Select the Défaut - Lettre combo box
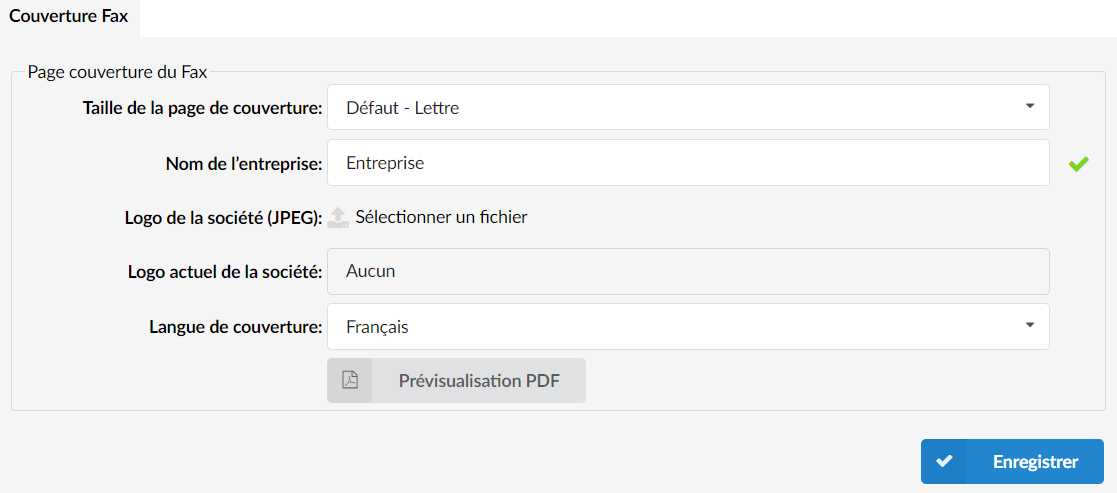This screenshot has height=493, width=1117. (688, 108)
